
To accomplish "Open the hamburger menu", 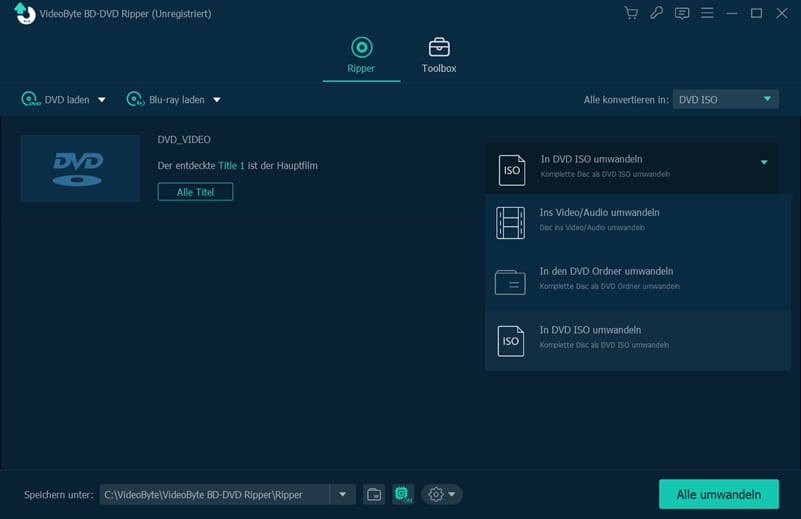I will click(707, 13).
